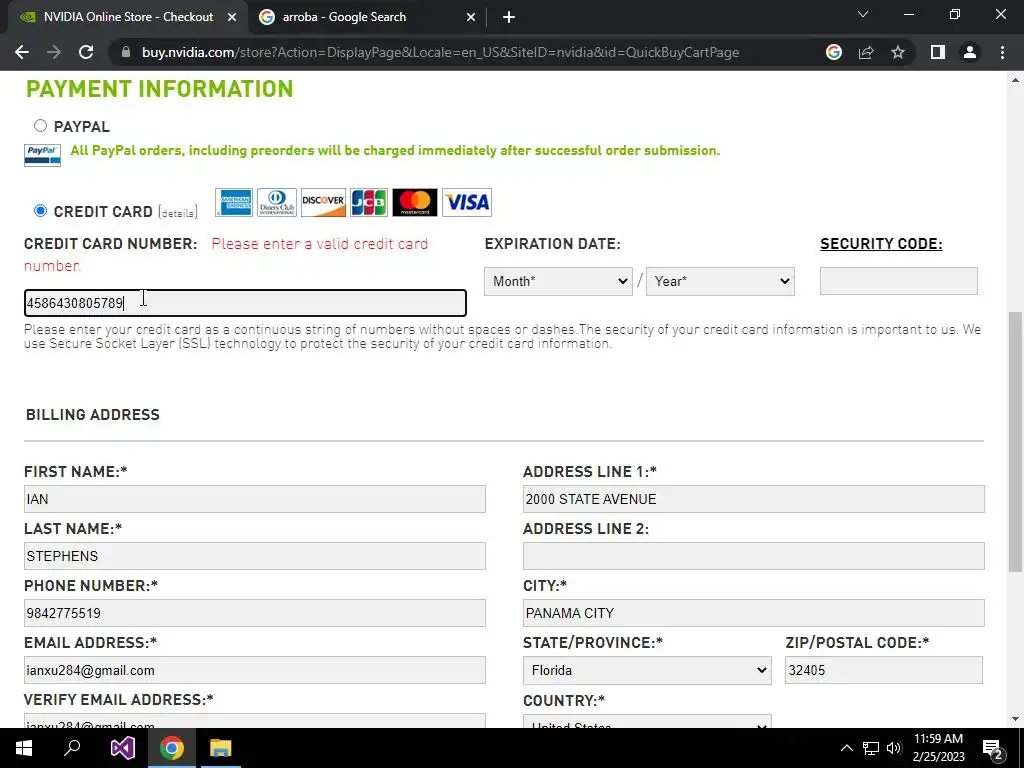This screenshot has height=768, width=1024.
Task: Close the arroba Google Search tab
Action: 471,17
